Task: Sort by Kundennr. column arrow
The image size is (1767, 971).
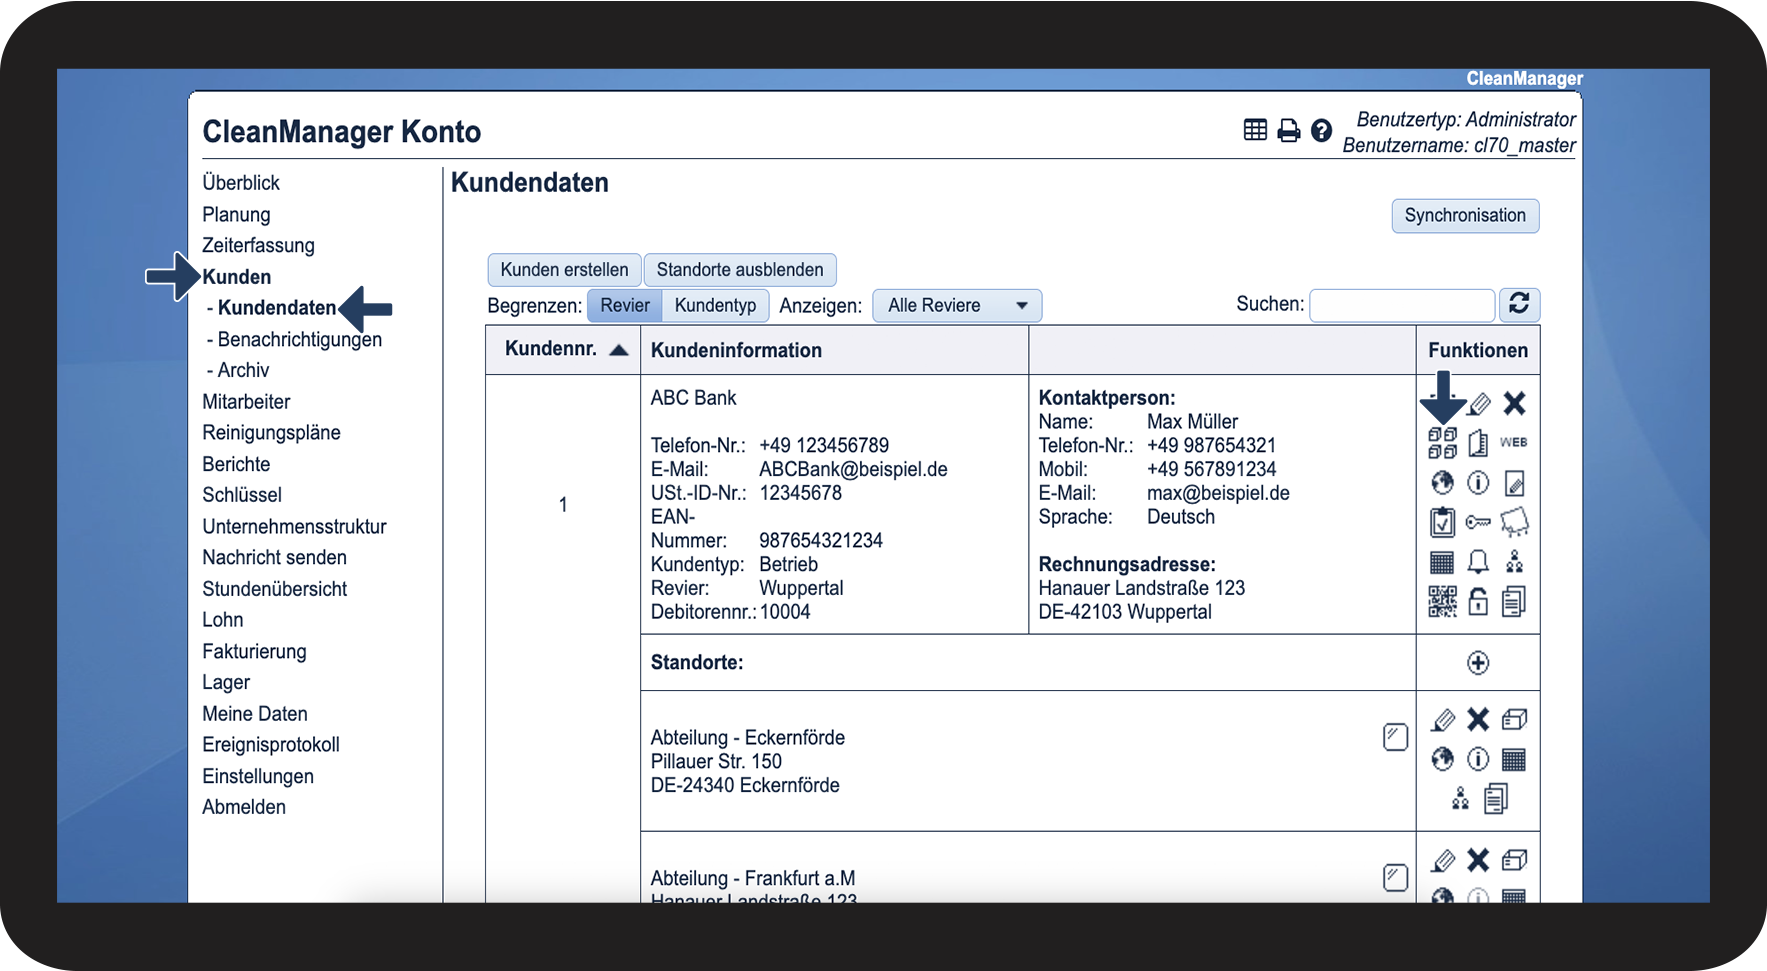Action: [x=619, y=350]
